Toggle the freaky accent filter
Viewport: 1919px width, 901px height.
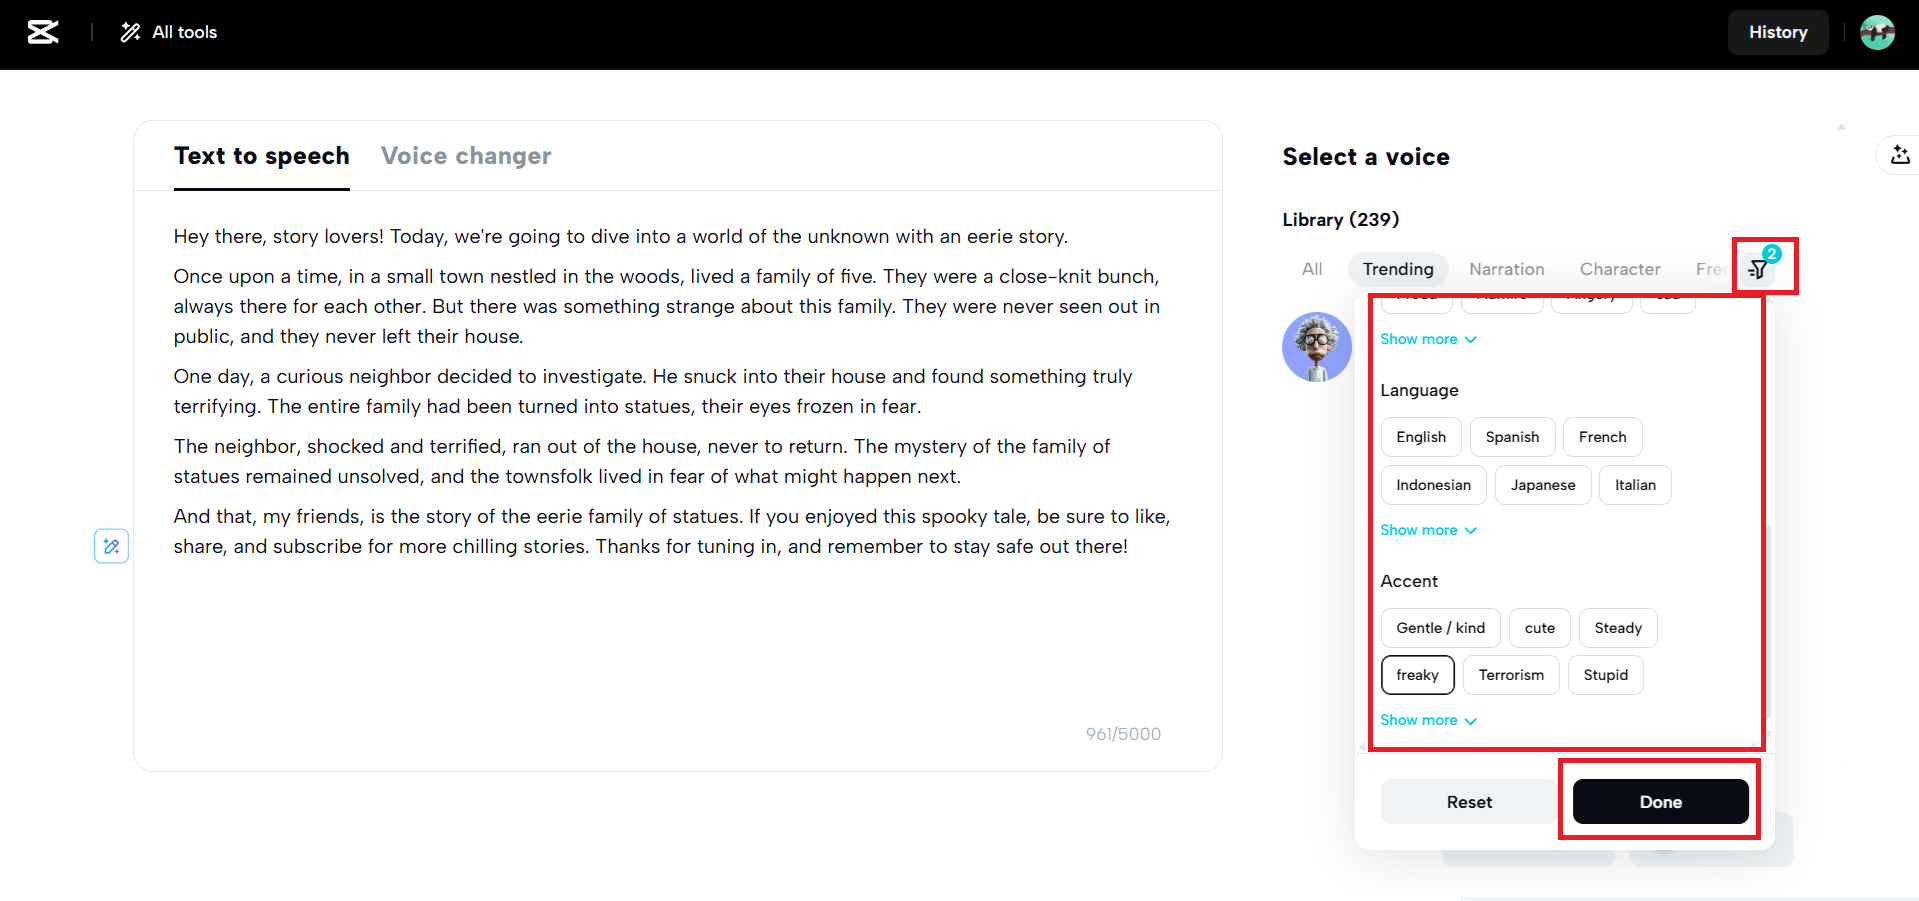pyautogui.click(x=1416, y=675)
